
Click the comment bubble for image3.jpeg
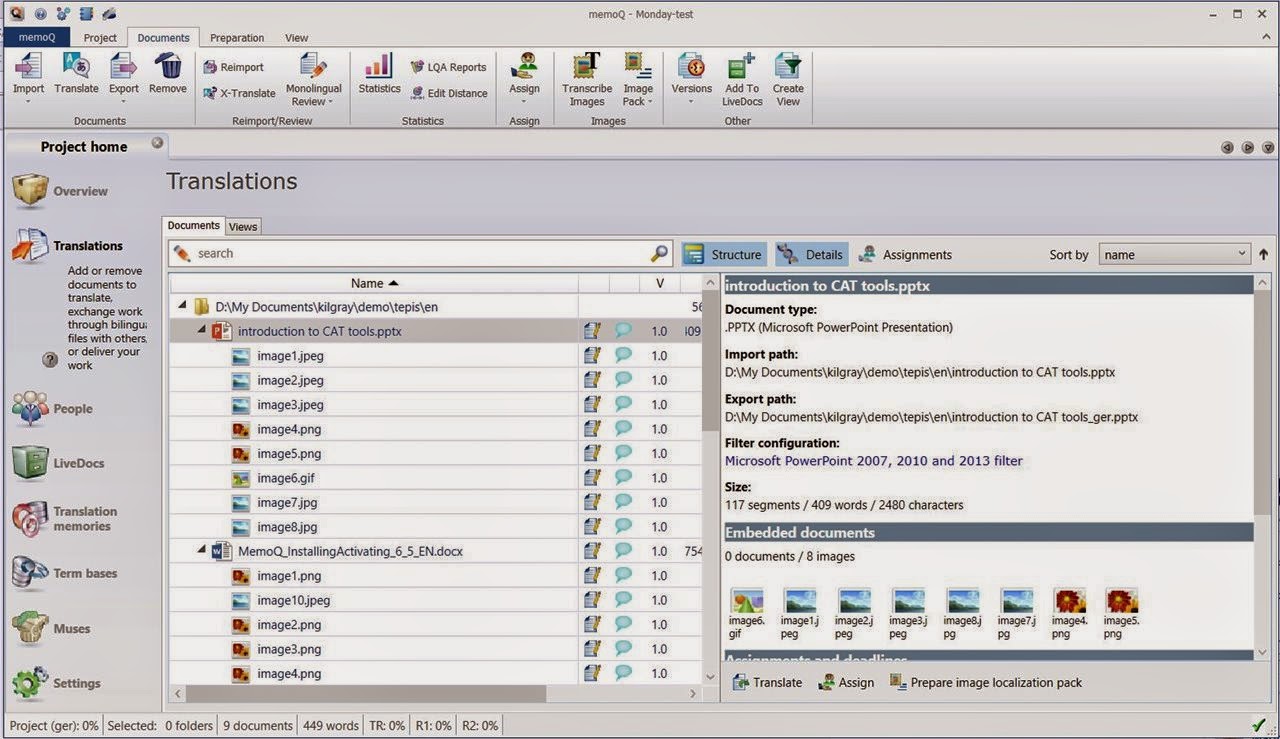pyautogui.click(x=623, y=404)
